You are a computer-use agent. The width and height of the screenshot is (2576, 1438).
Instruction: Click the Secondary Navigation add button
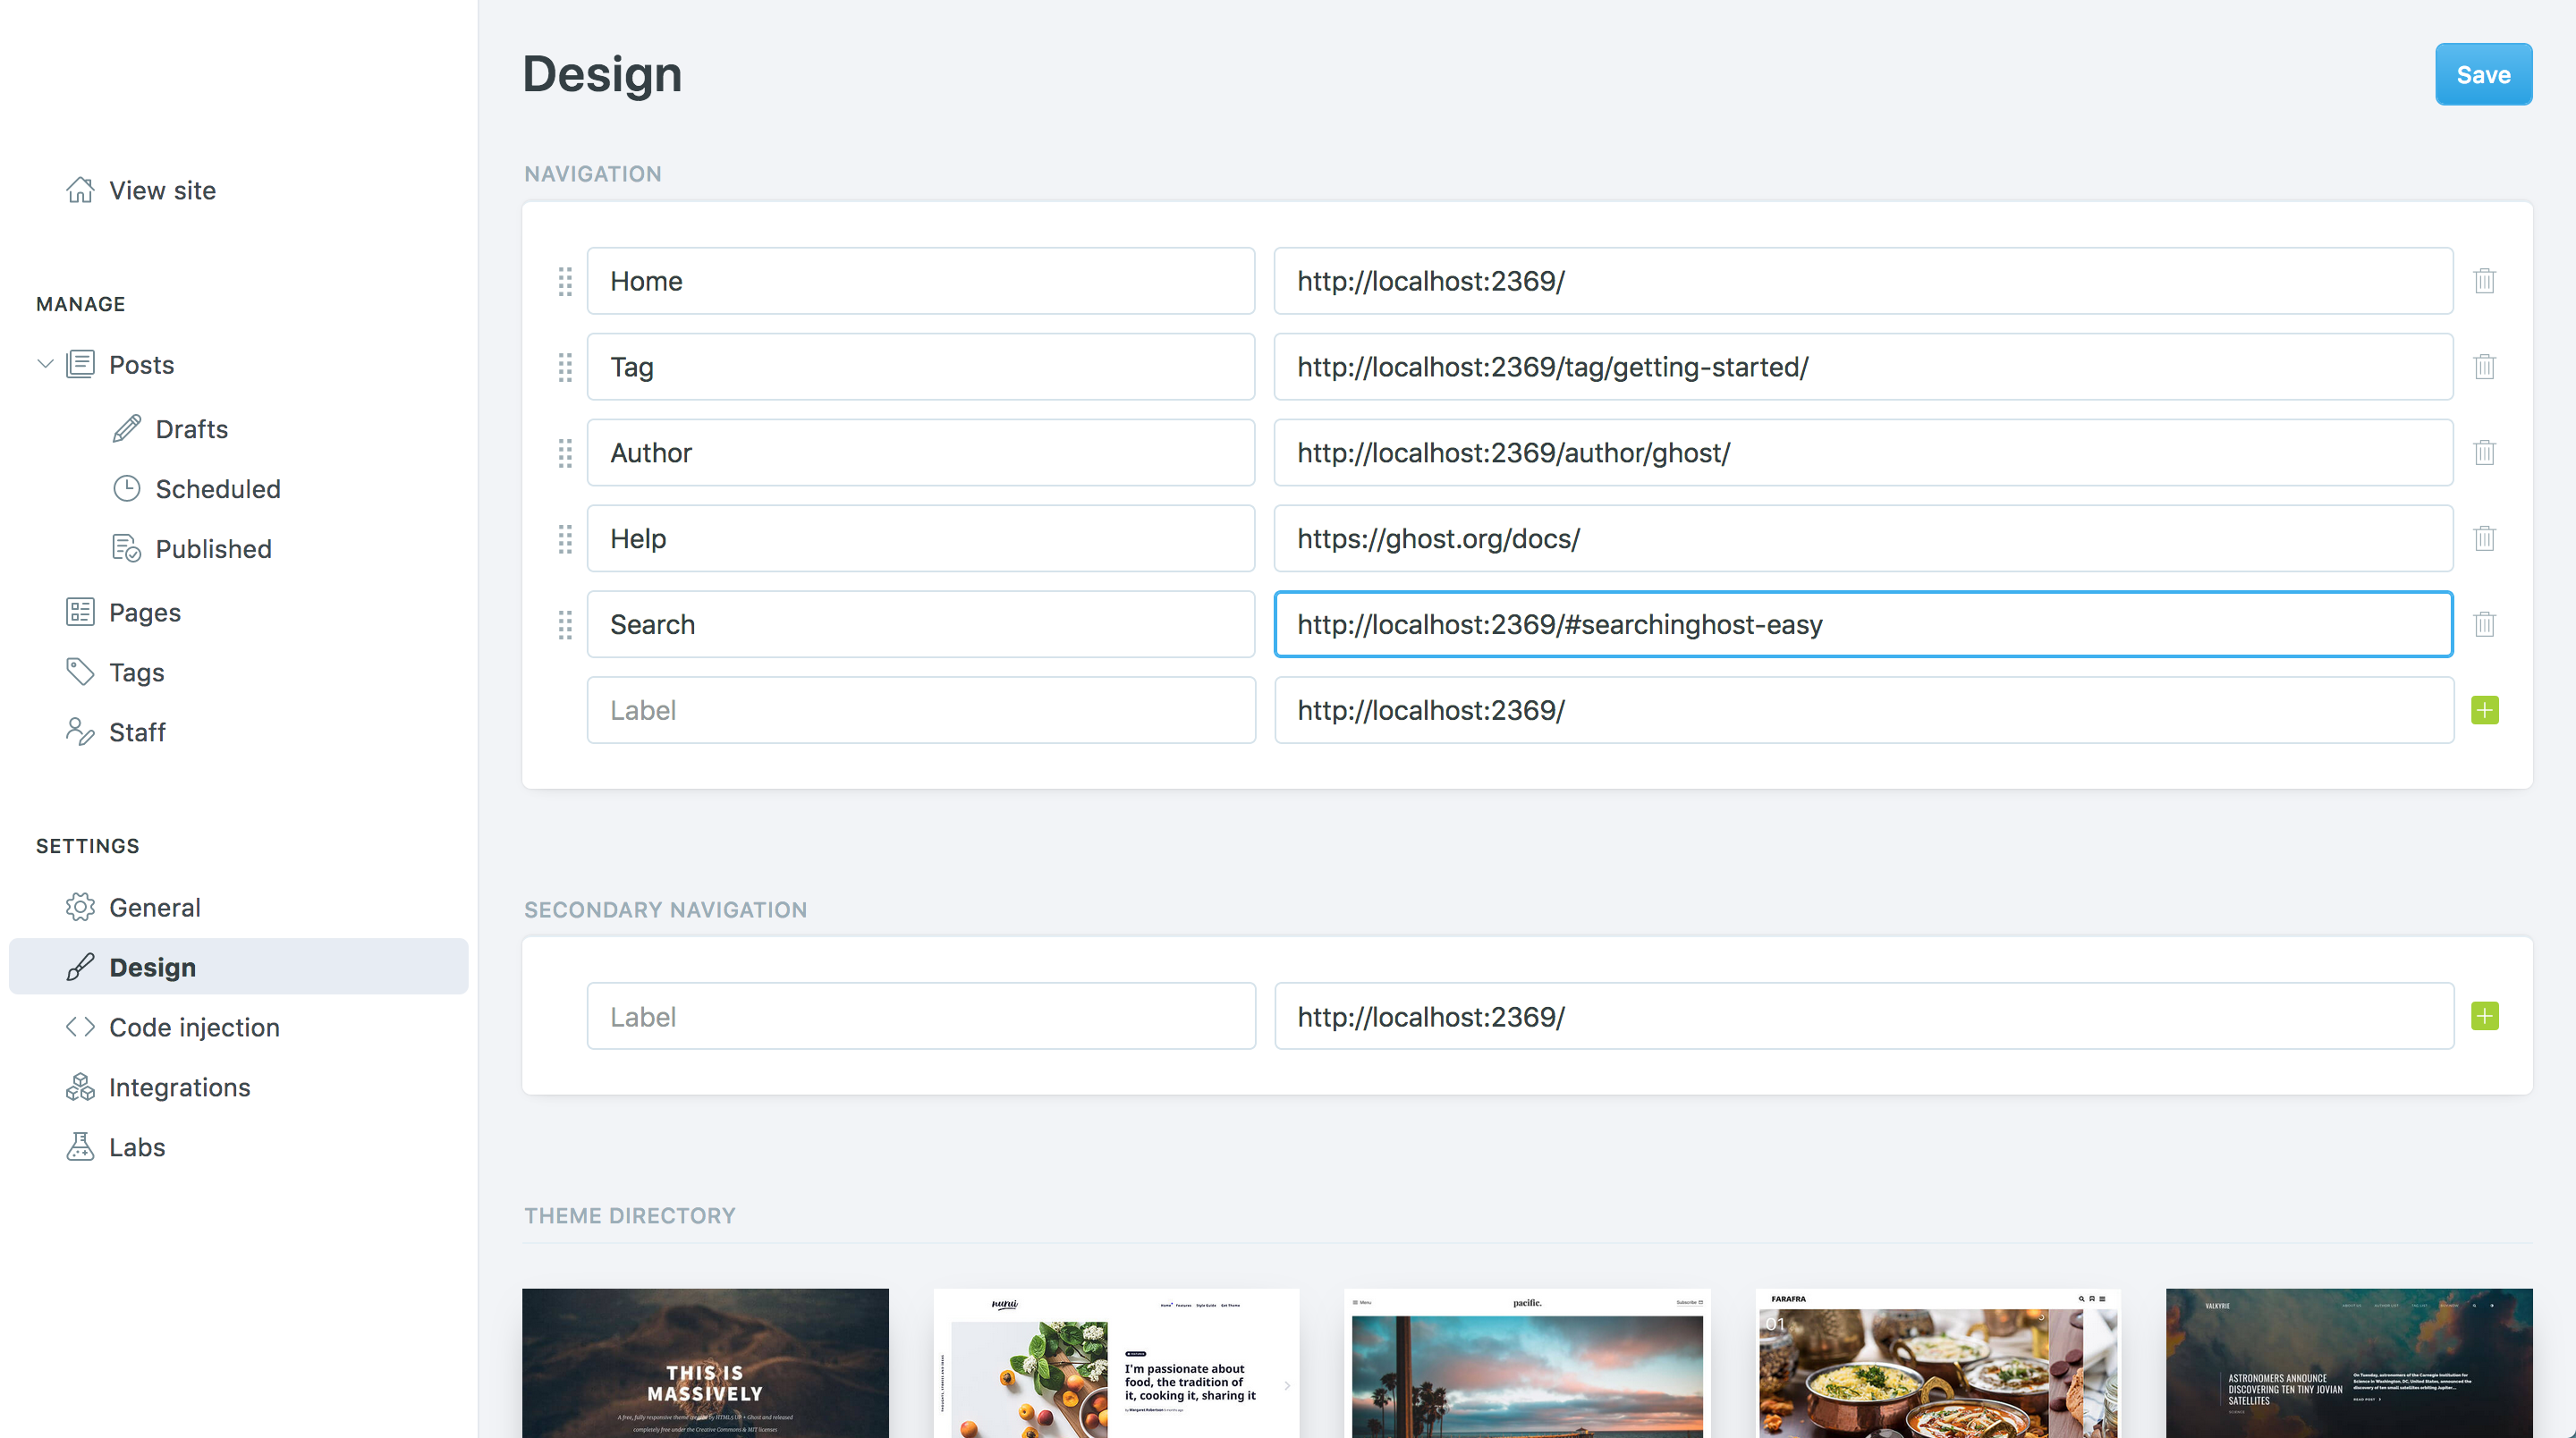[2484, 1015]
